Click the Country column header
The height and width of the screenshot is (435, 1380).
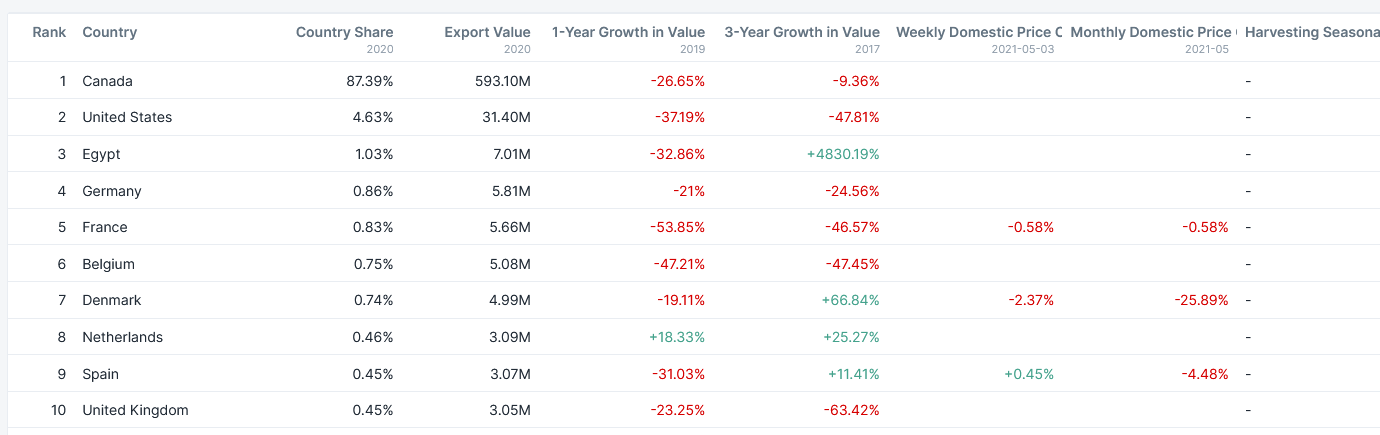[110, 32]
